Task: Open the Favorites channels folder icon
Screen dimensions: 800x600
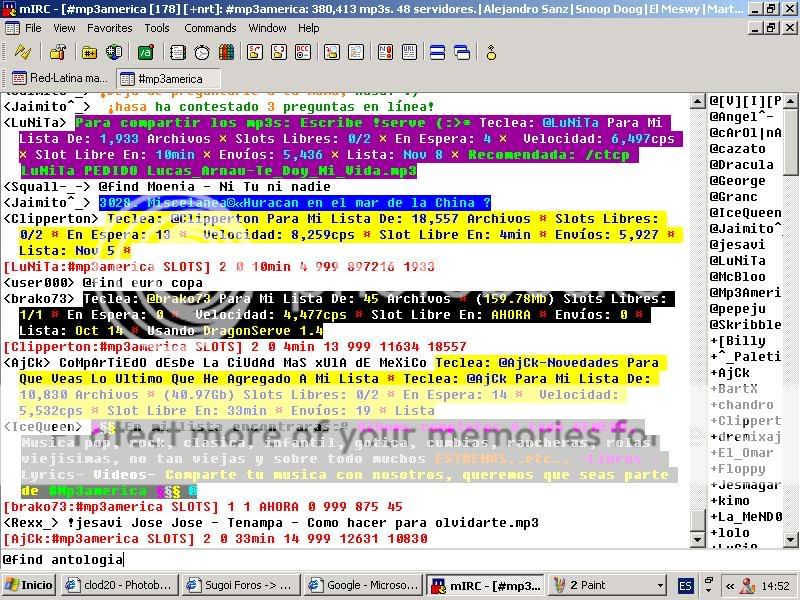Action: [x=89, y=52]
